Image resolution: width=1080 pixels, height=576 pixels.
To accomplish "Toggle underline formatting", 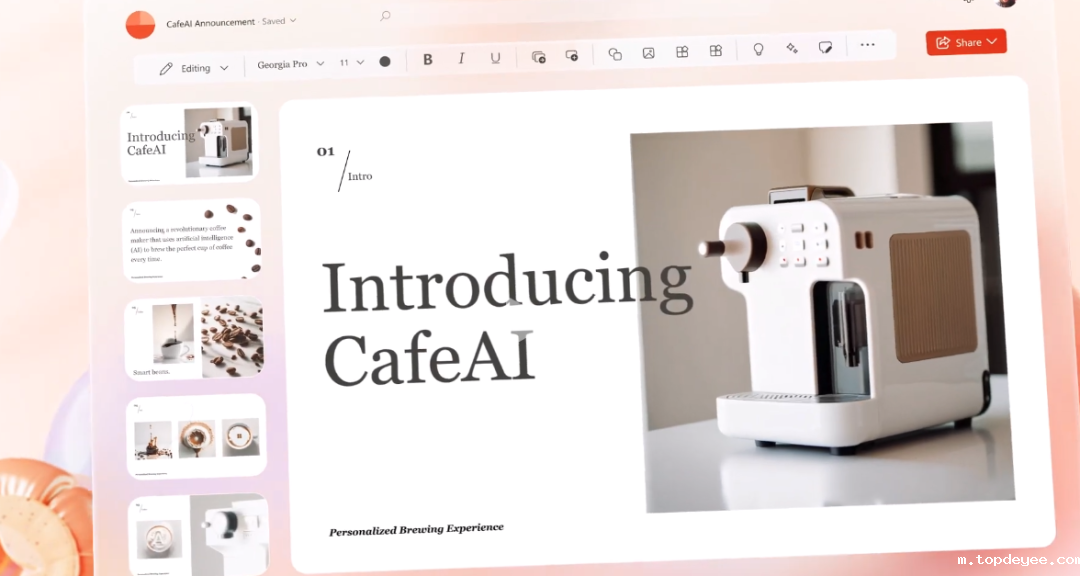I will (495, 58).
